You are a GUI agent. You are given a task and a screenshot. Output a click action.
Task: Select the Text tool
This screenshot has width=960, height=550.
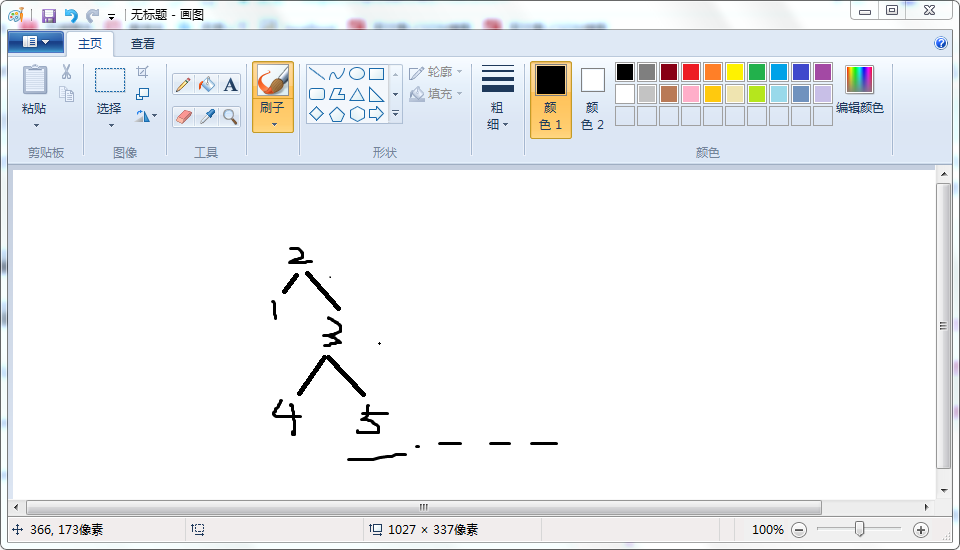(230, 84)
